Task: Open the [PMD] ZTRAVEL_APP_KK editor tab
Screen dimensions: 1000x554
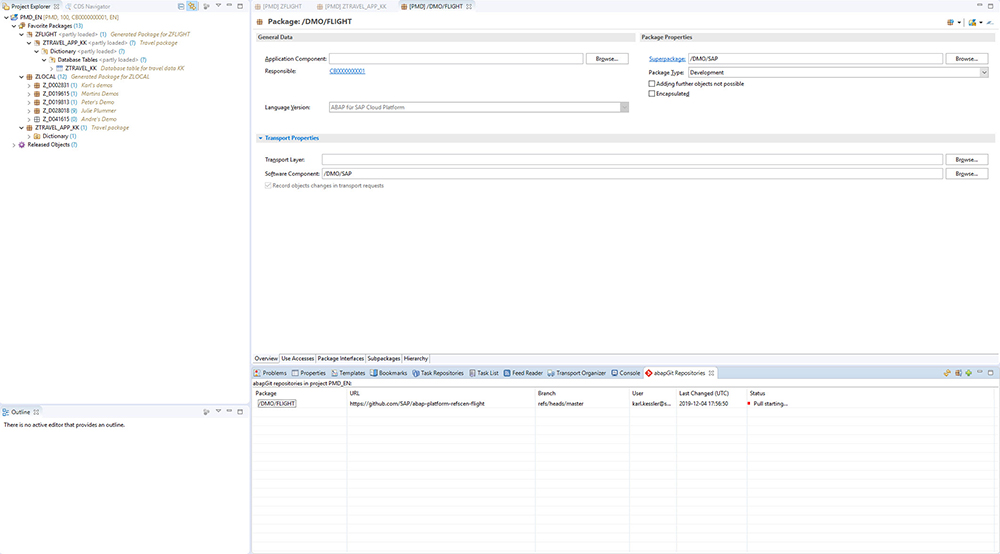Action: (x=351, y=6)
